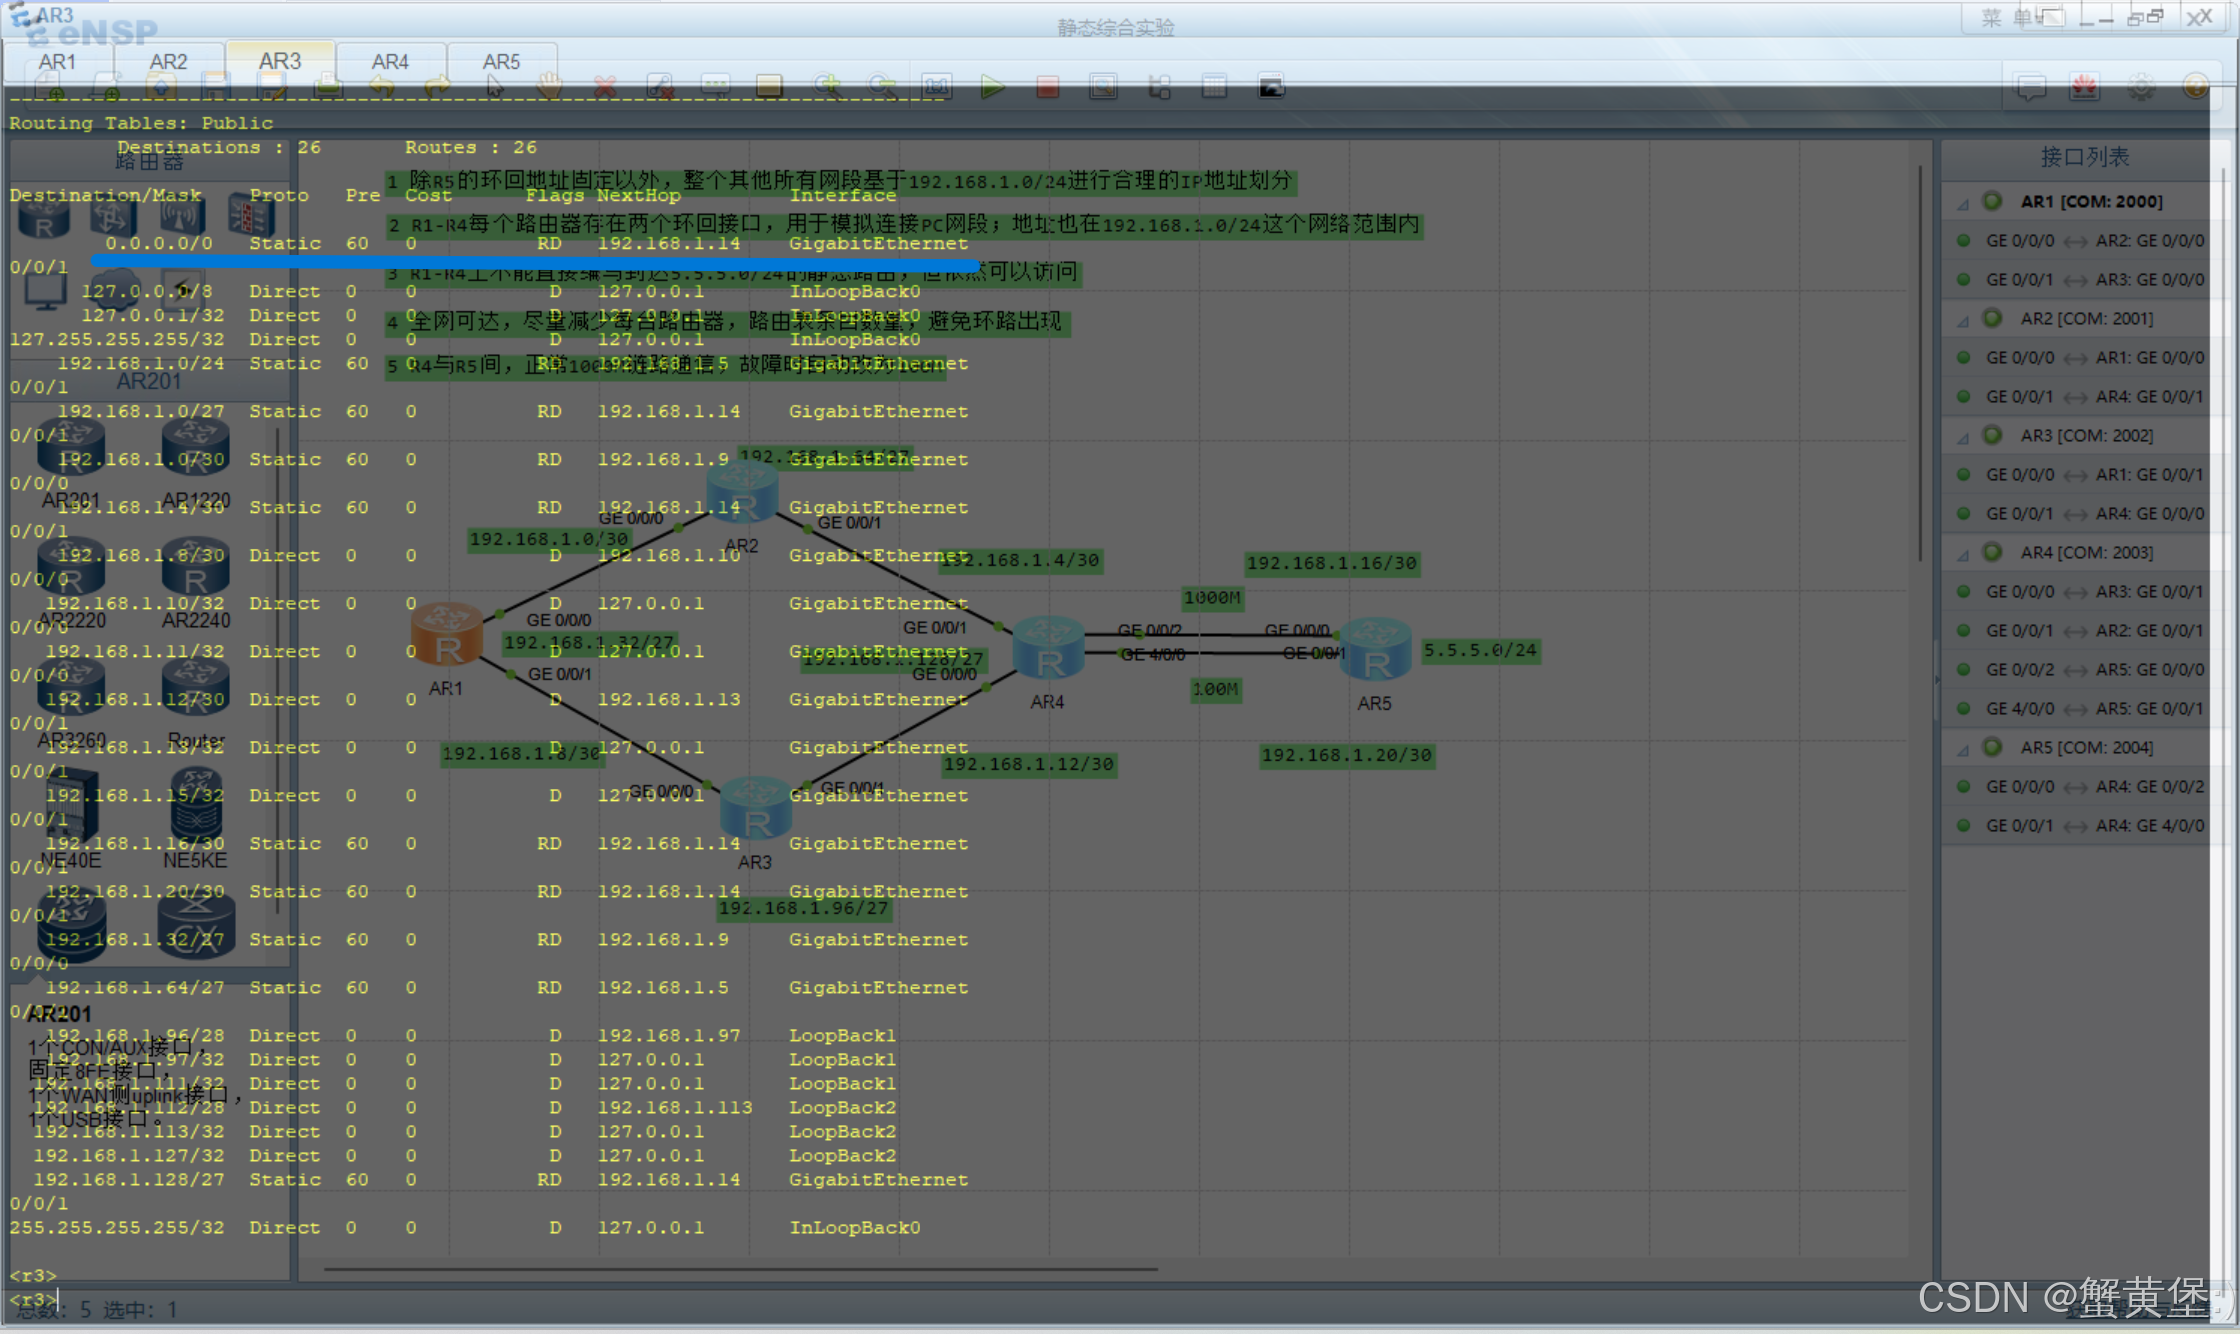Click the orange AR1 router in topology
Viewport: 2240px width, 1334px height.
point(446,636)
